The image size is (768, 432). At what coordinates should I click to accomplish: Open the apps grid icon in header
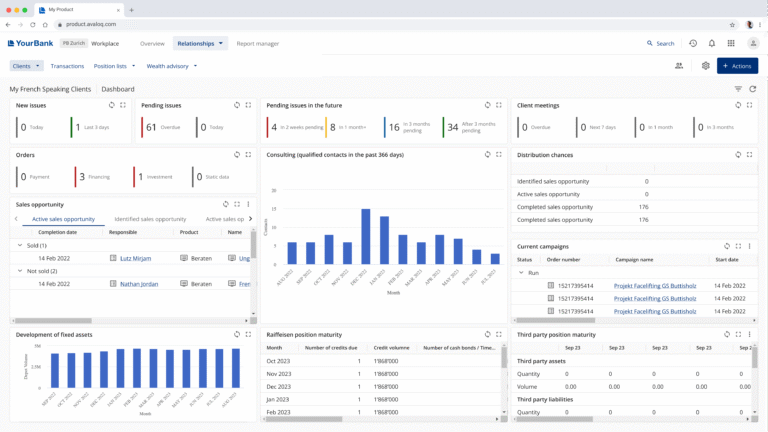pyautogui.click(x=731, y=44)
